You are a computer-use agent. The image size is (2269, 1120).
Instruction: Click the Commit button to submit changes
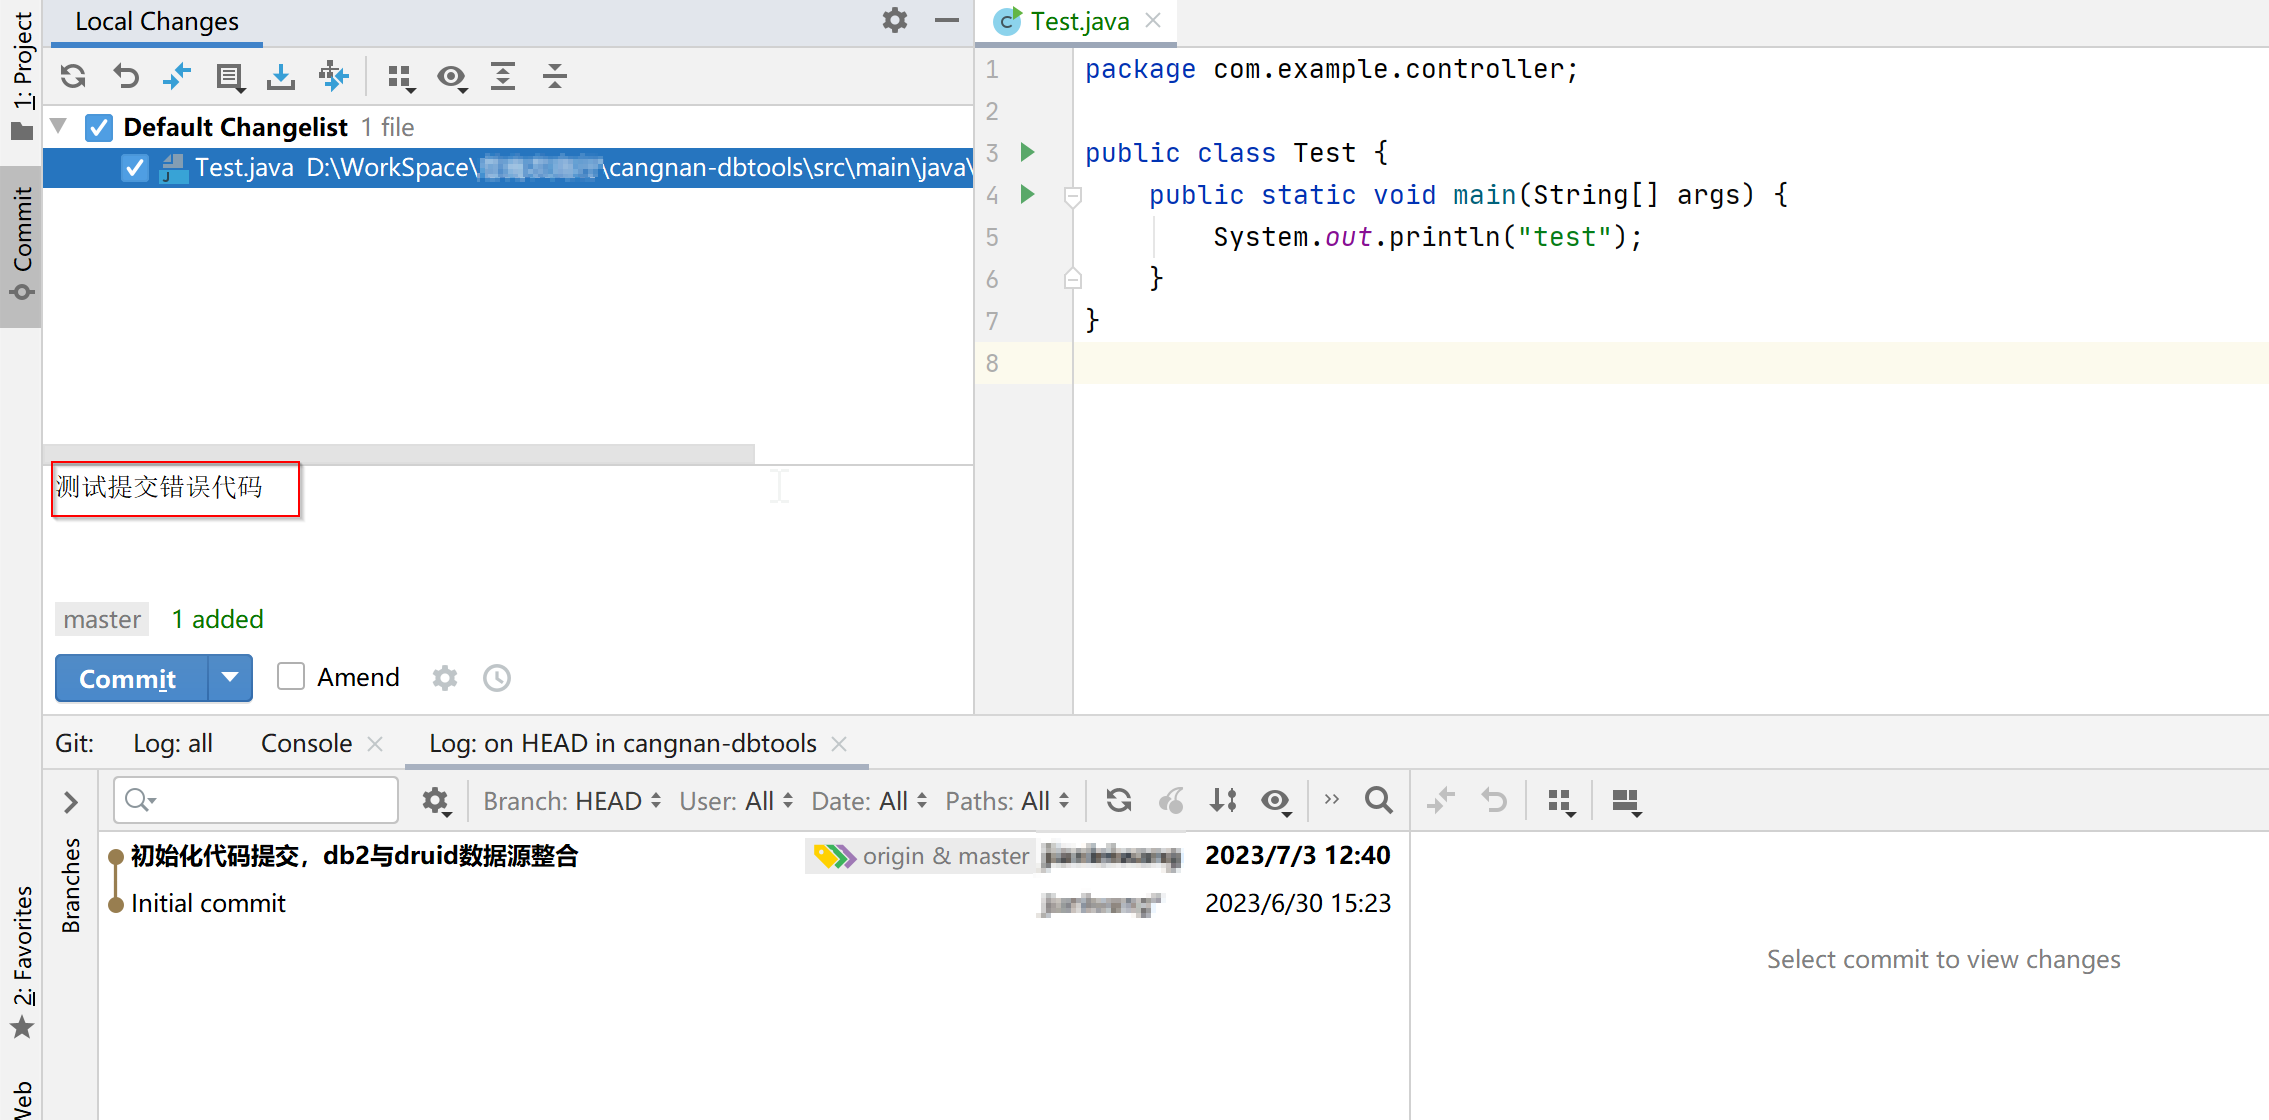pyautogui.click(x=129, y=676)
